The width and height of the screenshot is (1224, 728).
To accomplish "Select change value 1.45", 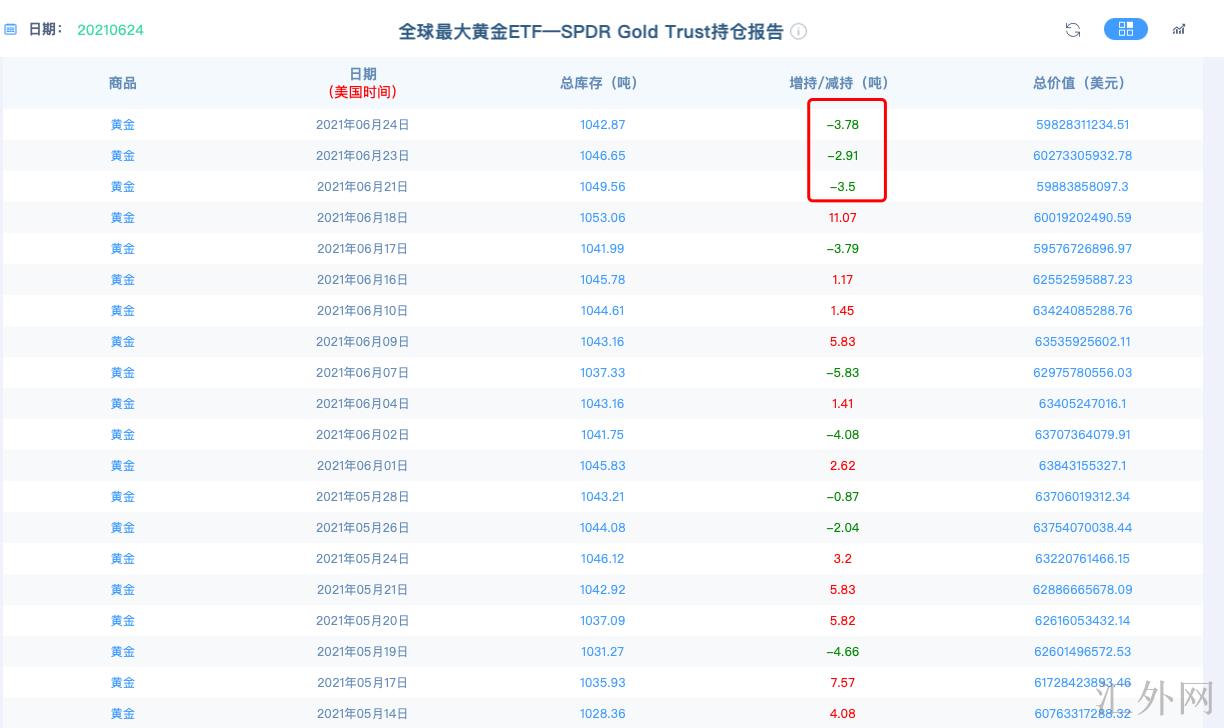I will click(x=842, y=311).
